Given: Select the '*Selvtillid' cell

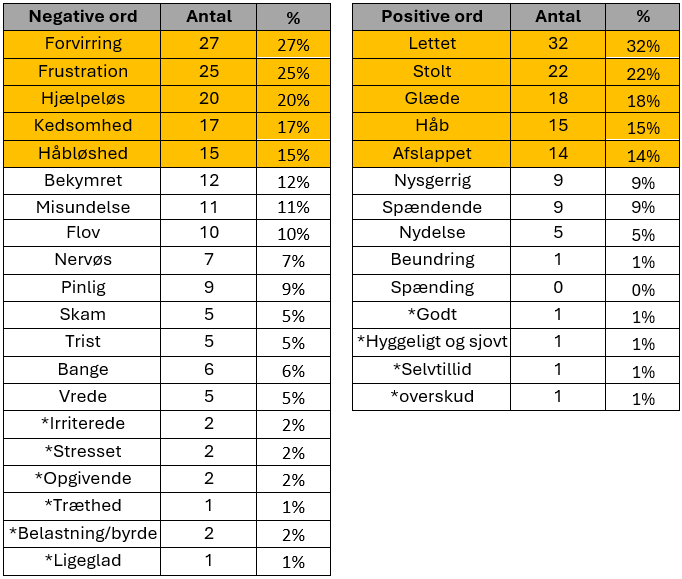Looking at the screenshot, I should (432, 369).
